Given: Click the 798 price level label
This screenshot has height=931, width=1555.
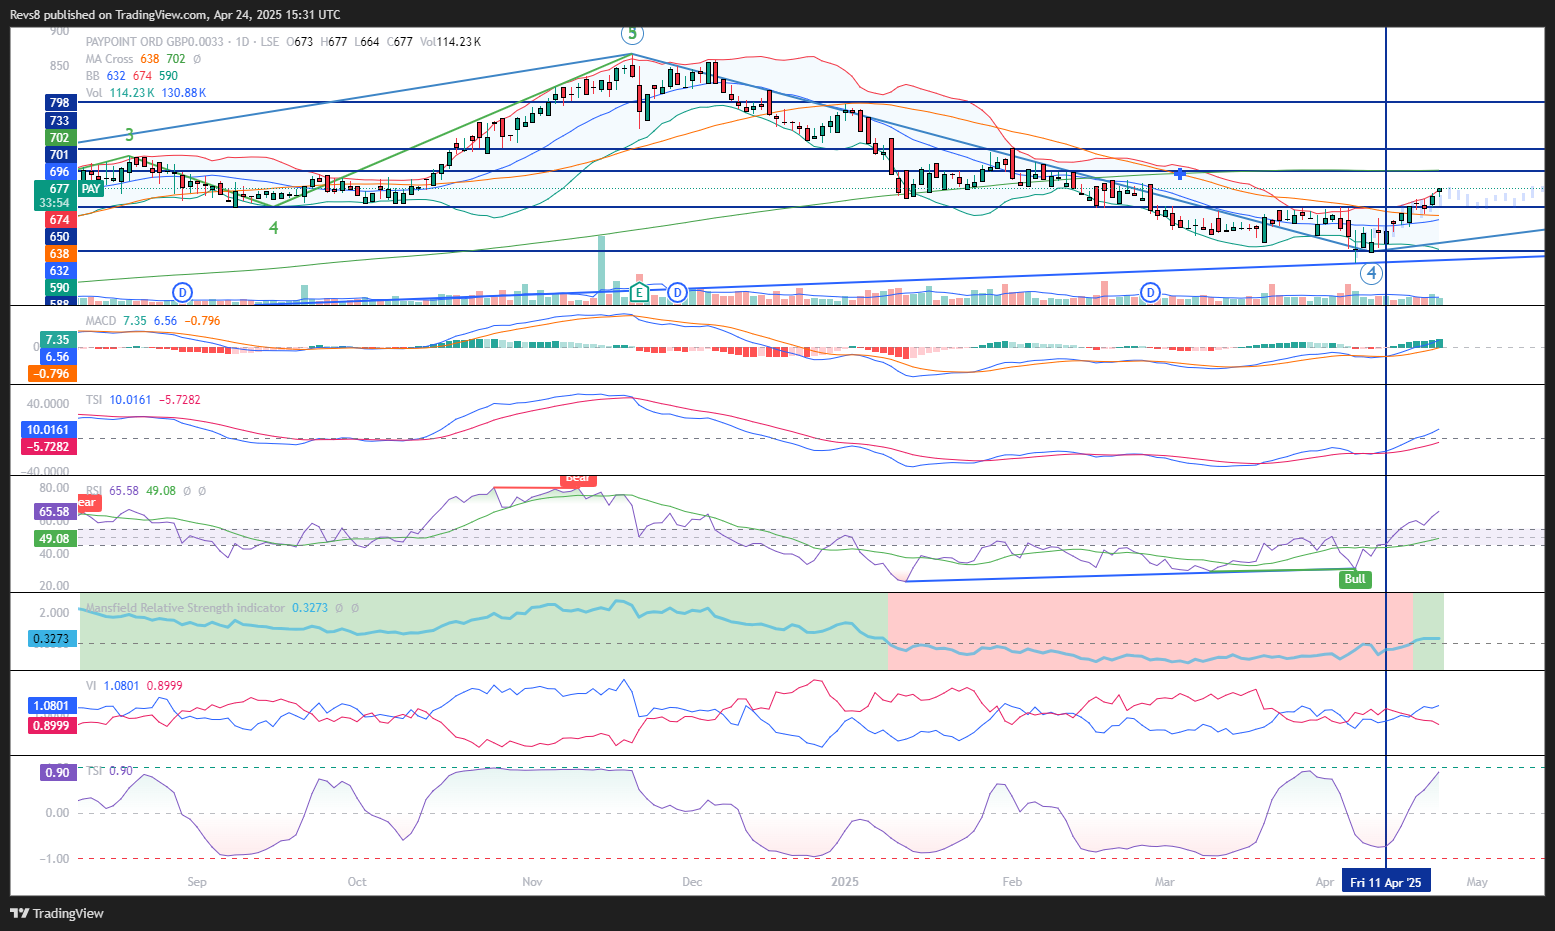Looking at the screenshot, I should click(x=60, y=103).
